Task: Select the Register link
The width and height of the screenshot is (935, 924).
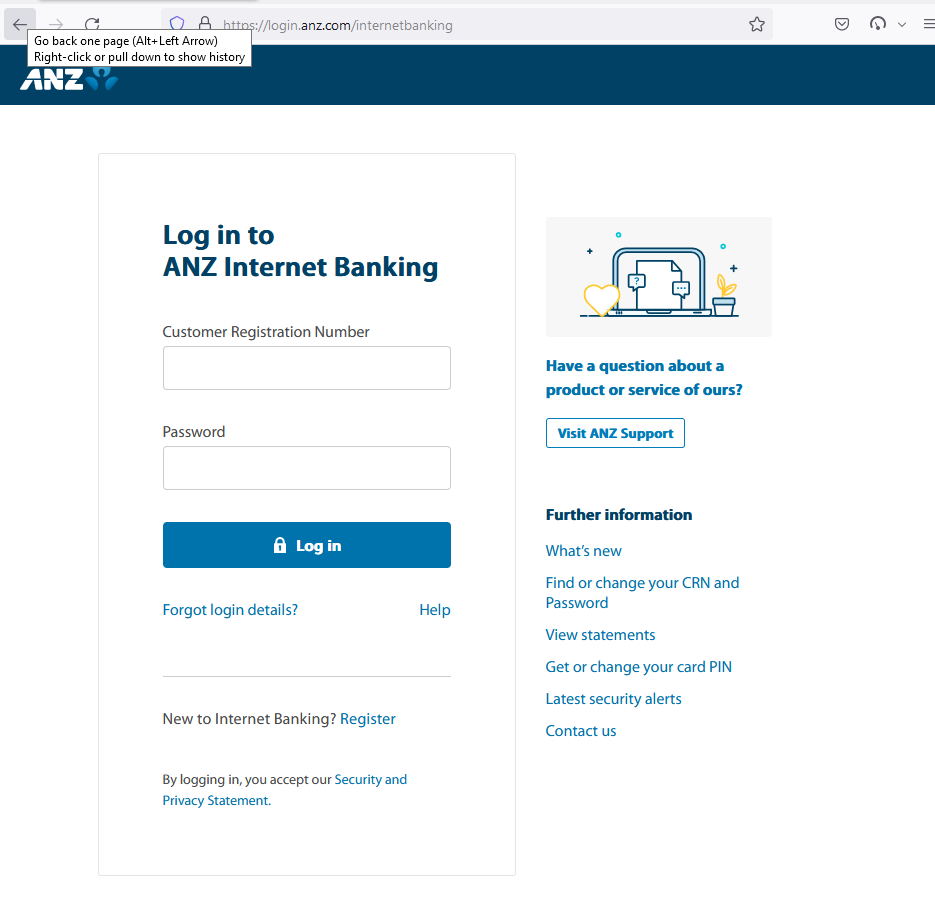Action: pos(368,718)
